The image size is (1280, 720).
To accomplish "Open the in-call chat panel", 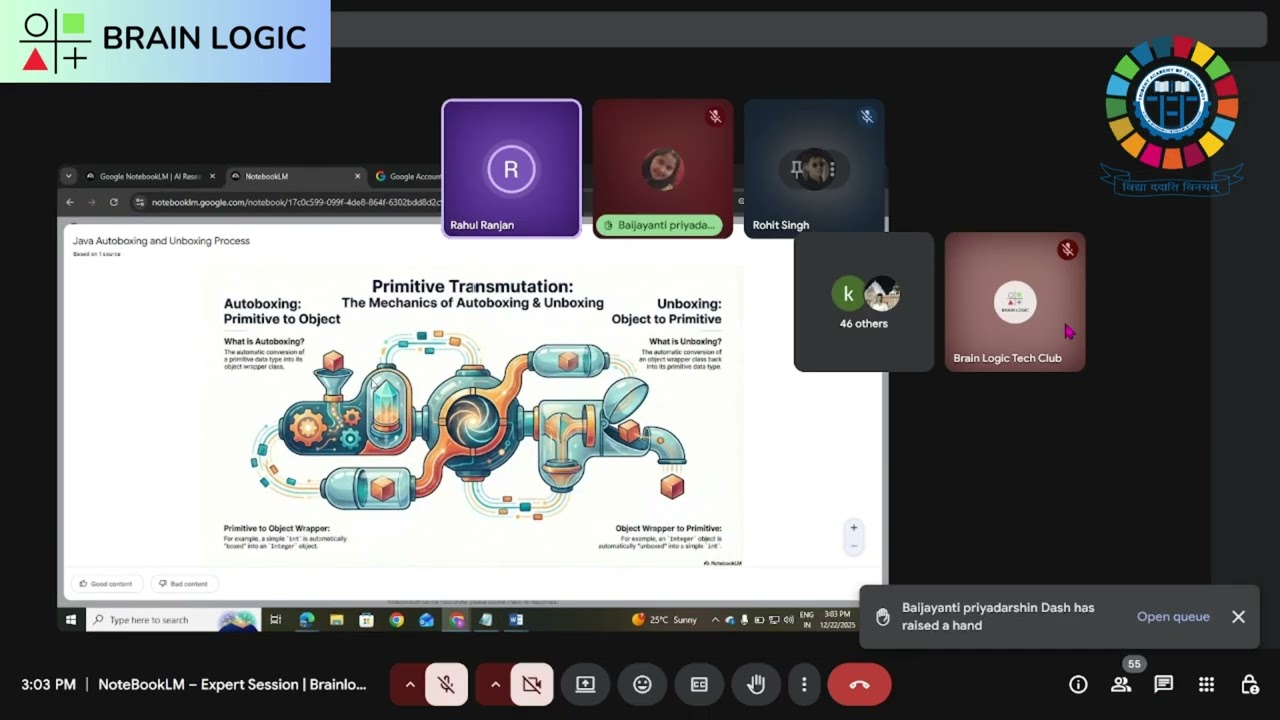I will click(1164, 685).
